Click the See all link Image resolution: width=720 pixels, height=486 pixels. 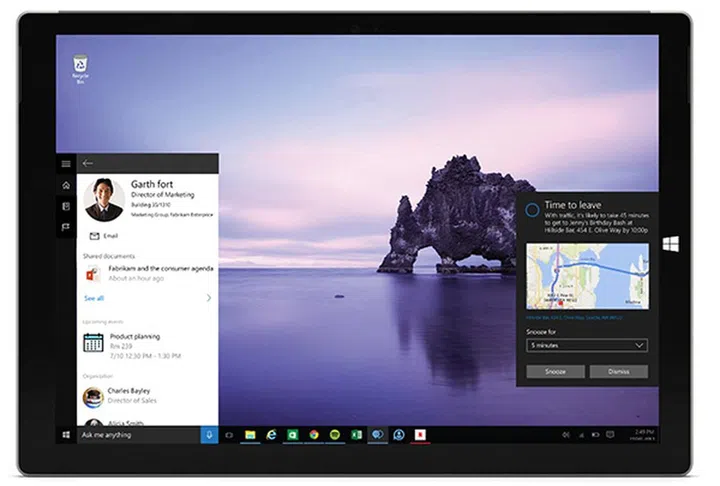93,298
